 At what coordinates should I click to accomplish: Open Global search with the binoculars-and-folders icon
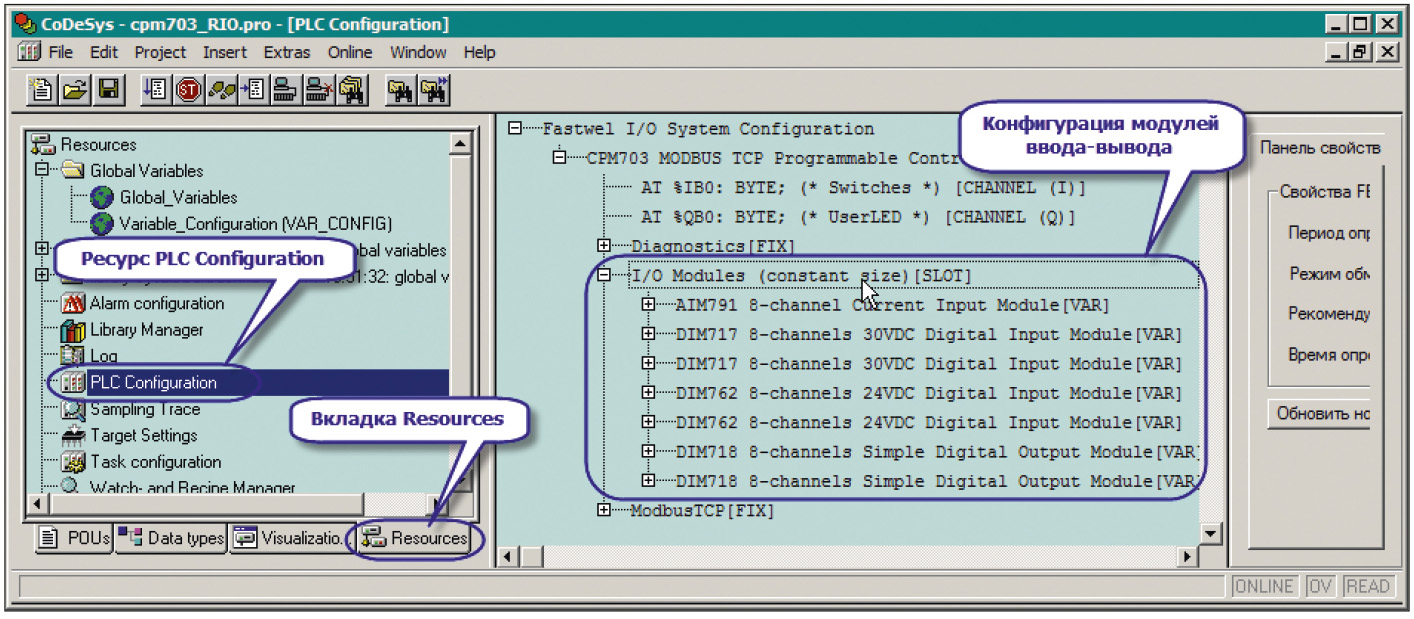tap(352, 90)
